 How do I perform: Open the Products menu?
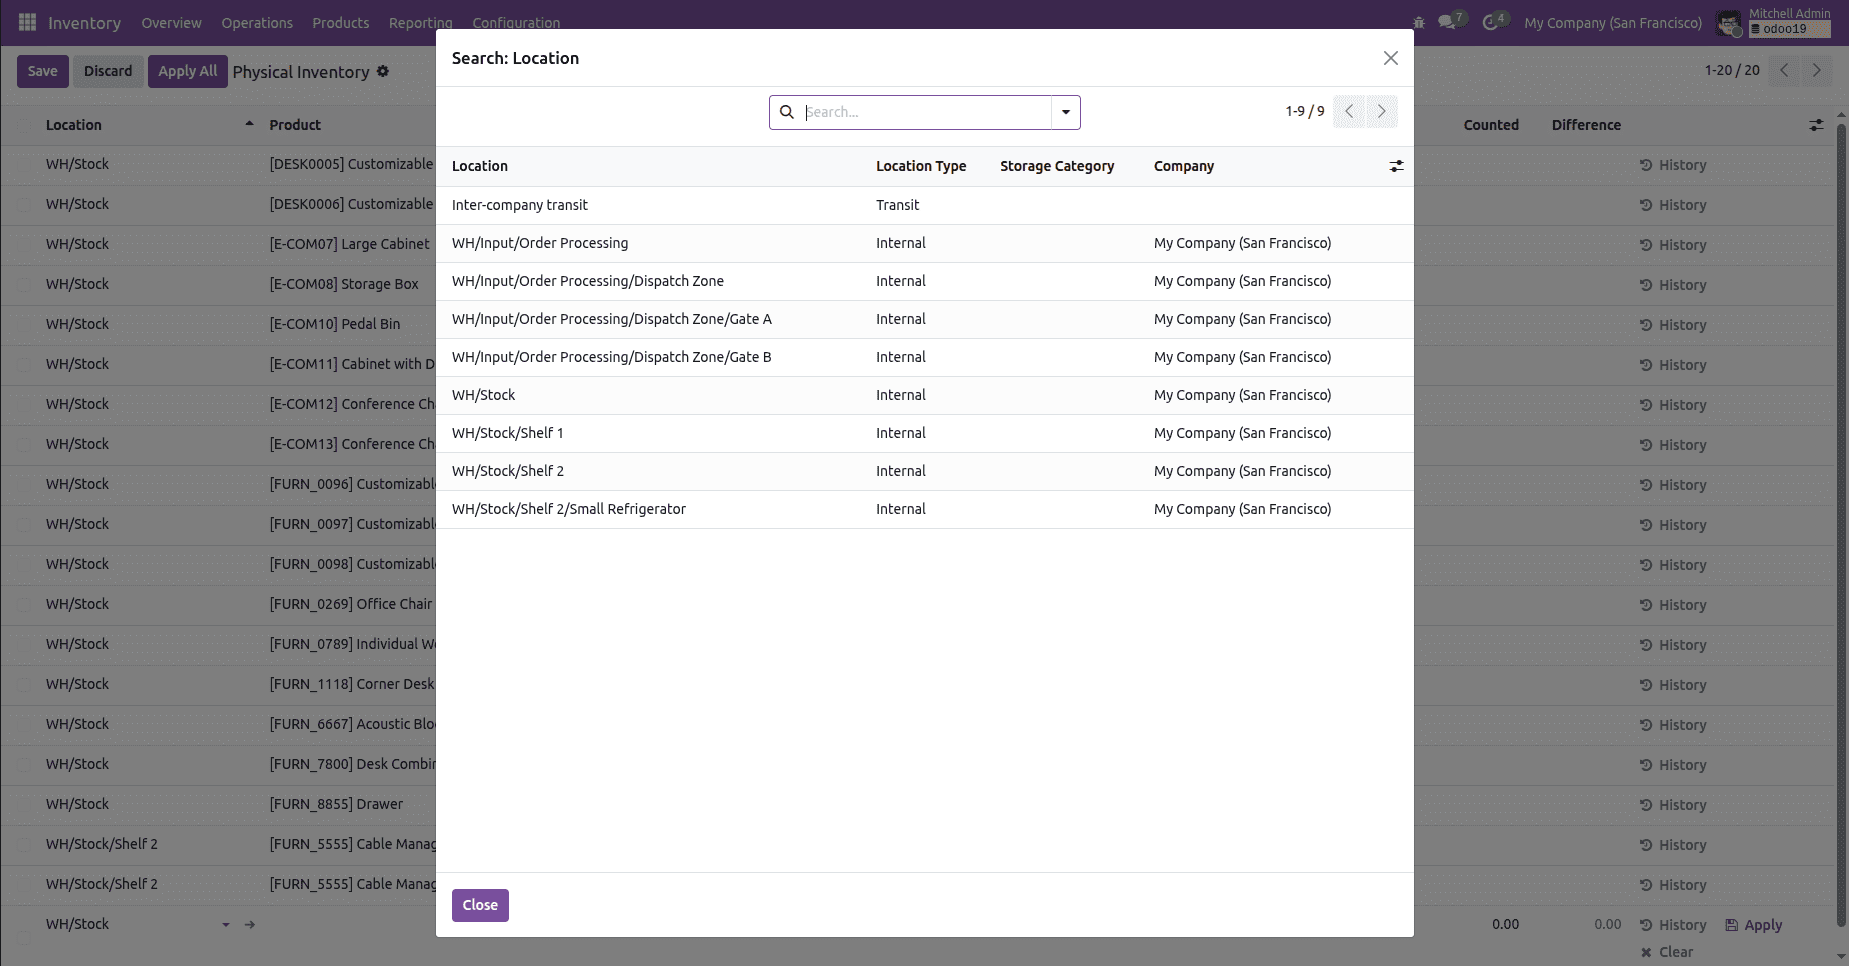(340, 23)
